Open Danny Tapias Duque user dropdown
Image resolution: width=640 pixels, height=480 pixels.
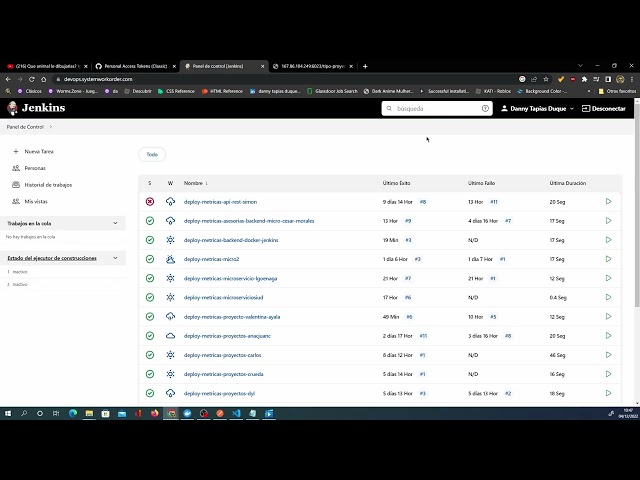tap(537, 109)
